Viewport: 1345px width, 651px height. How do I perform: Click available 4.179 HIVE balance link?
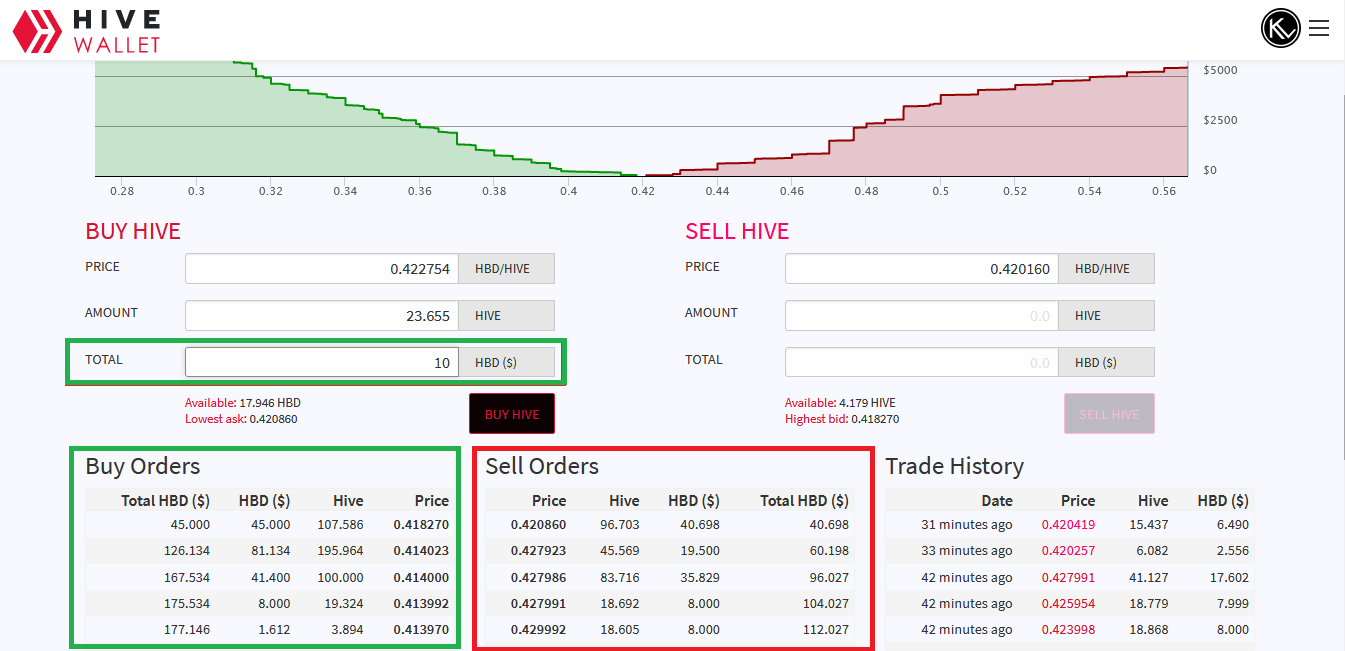(x=841, y=403)
